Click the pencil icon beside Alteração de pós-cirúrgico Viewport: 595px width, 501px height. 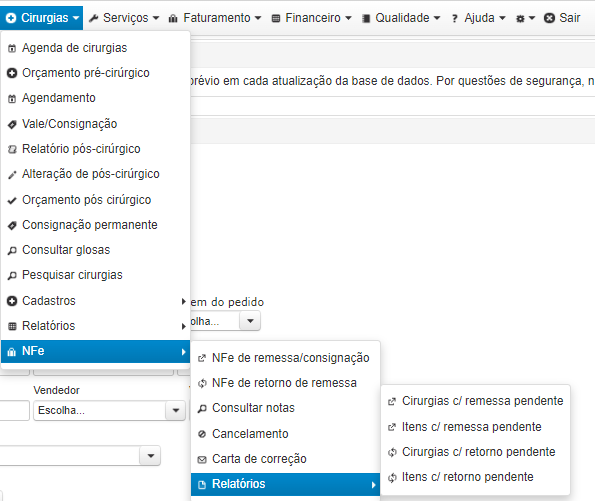12,175
